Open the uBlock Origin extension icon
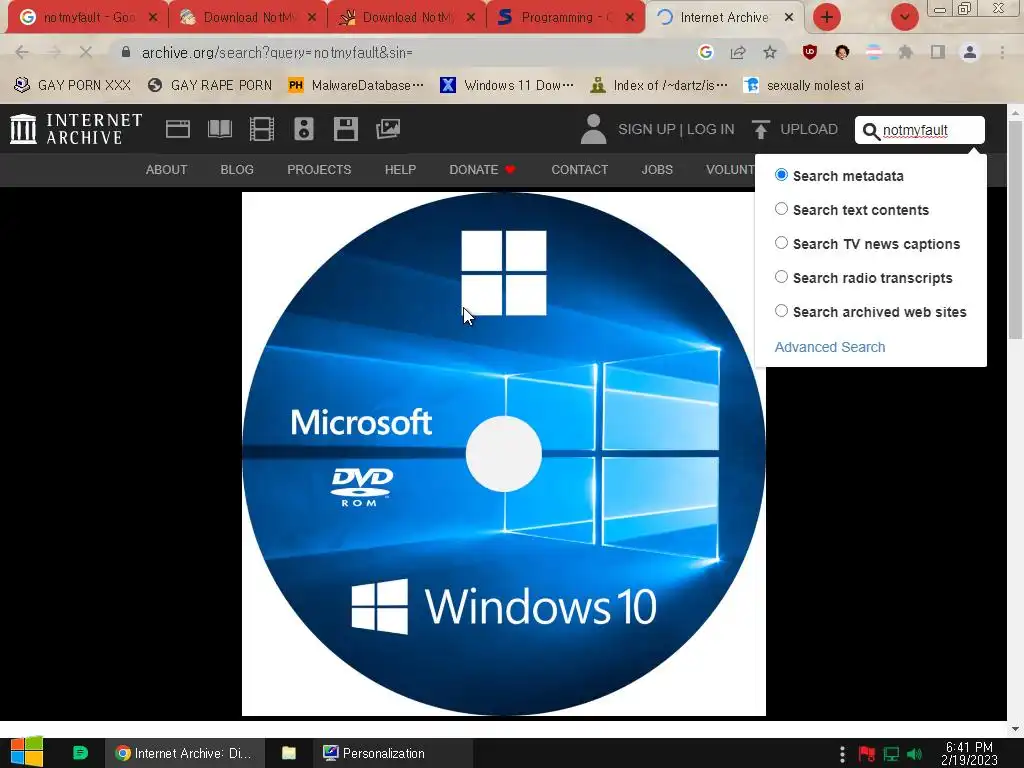The width and height of the screenshot is (1024, 768). [x=810, y=52]
